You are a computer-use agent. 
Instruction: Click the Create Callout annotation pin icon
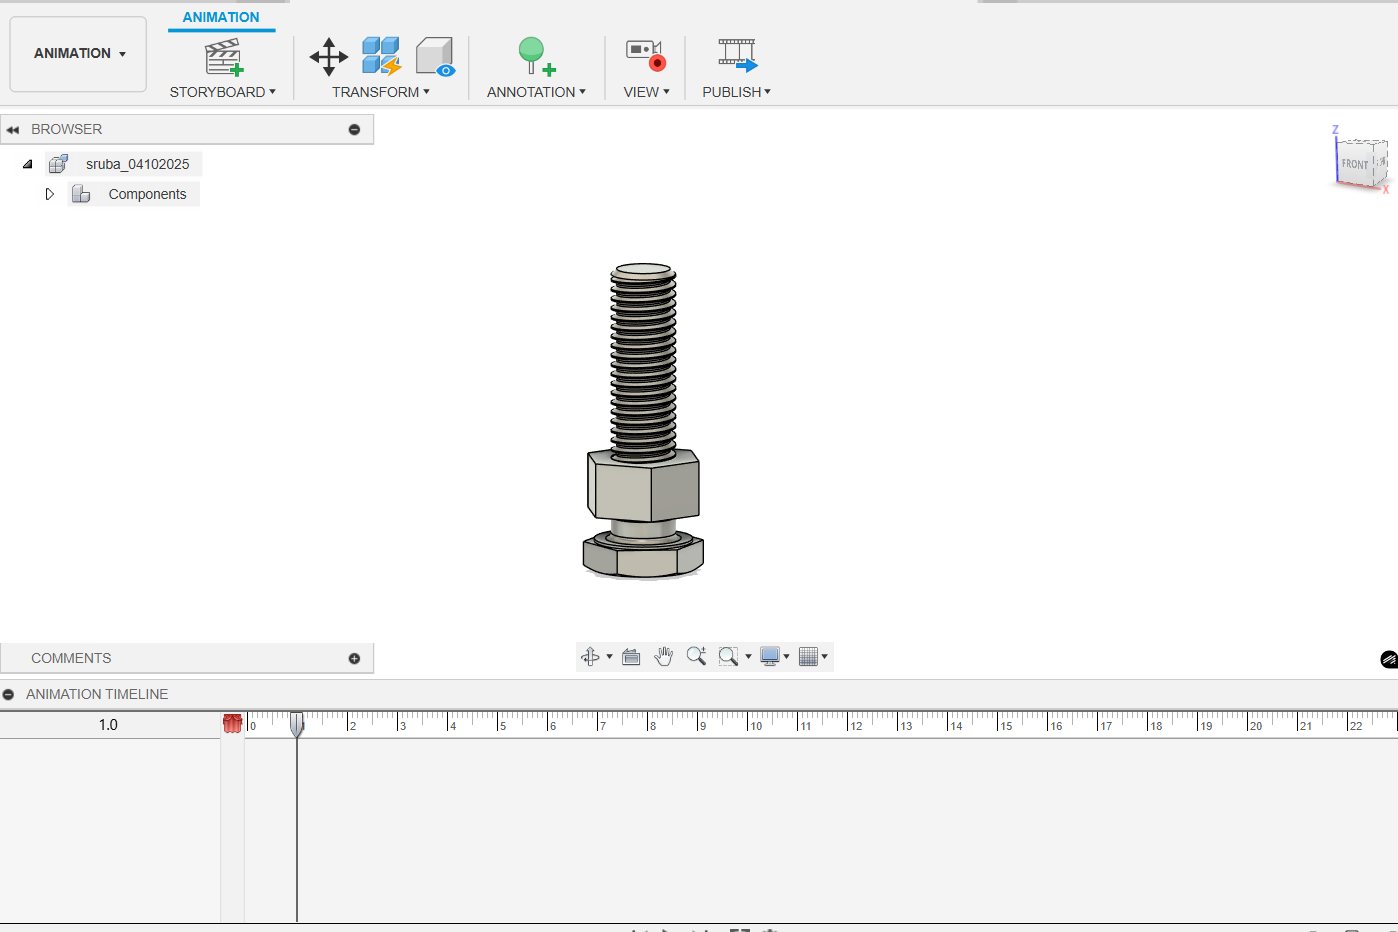click(x=535, y=57)
